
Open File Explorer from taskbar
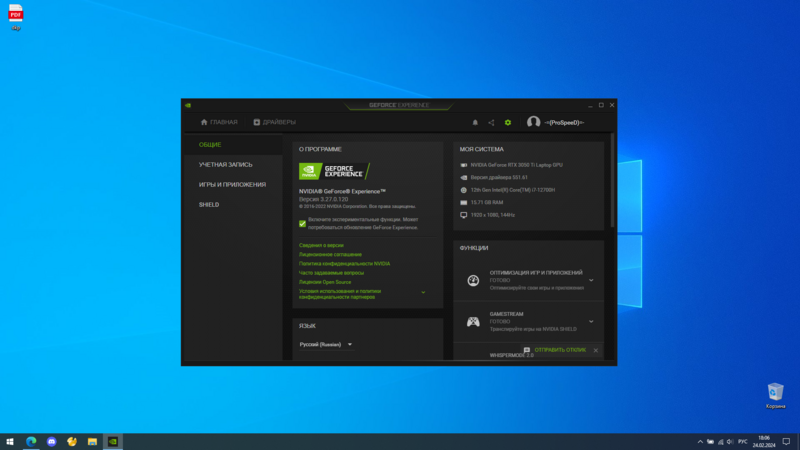[x=92, y=442]
